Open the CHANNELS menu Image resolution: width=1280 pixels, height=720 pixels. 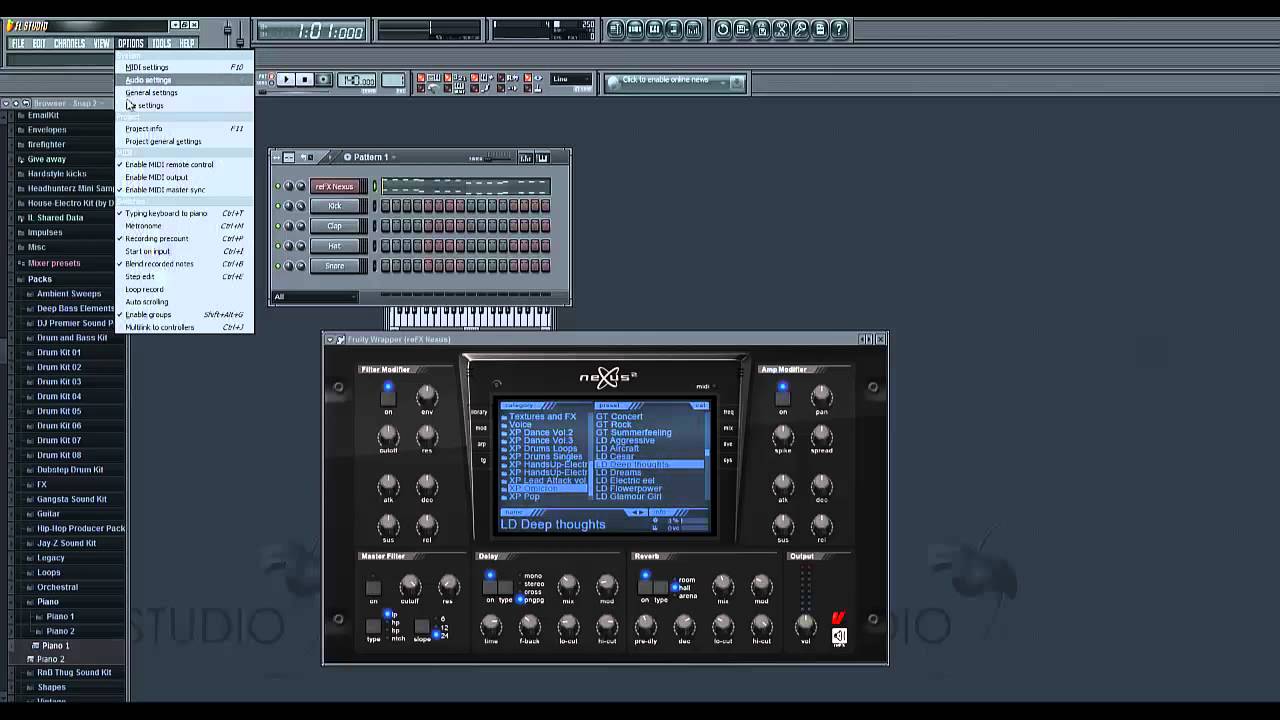point(69,44)
